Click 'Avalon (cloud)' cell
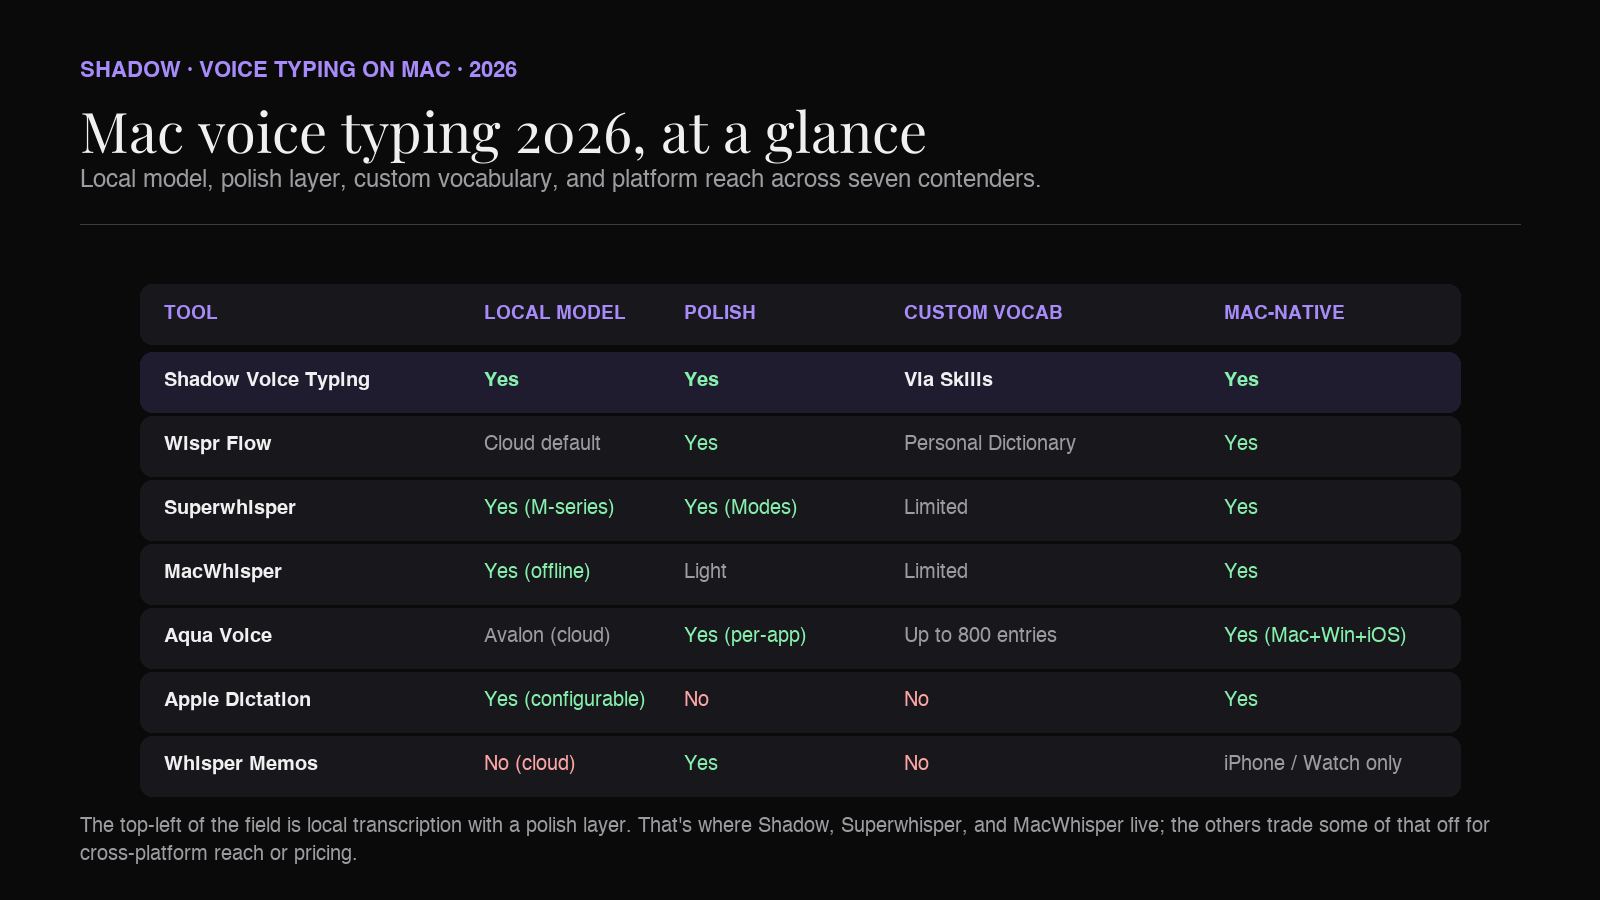This screenshot has width=1600, height=900. click(x=547, y=636)
